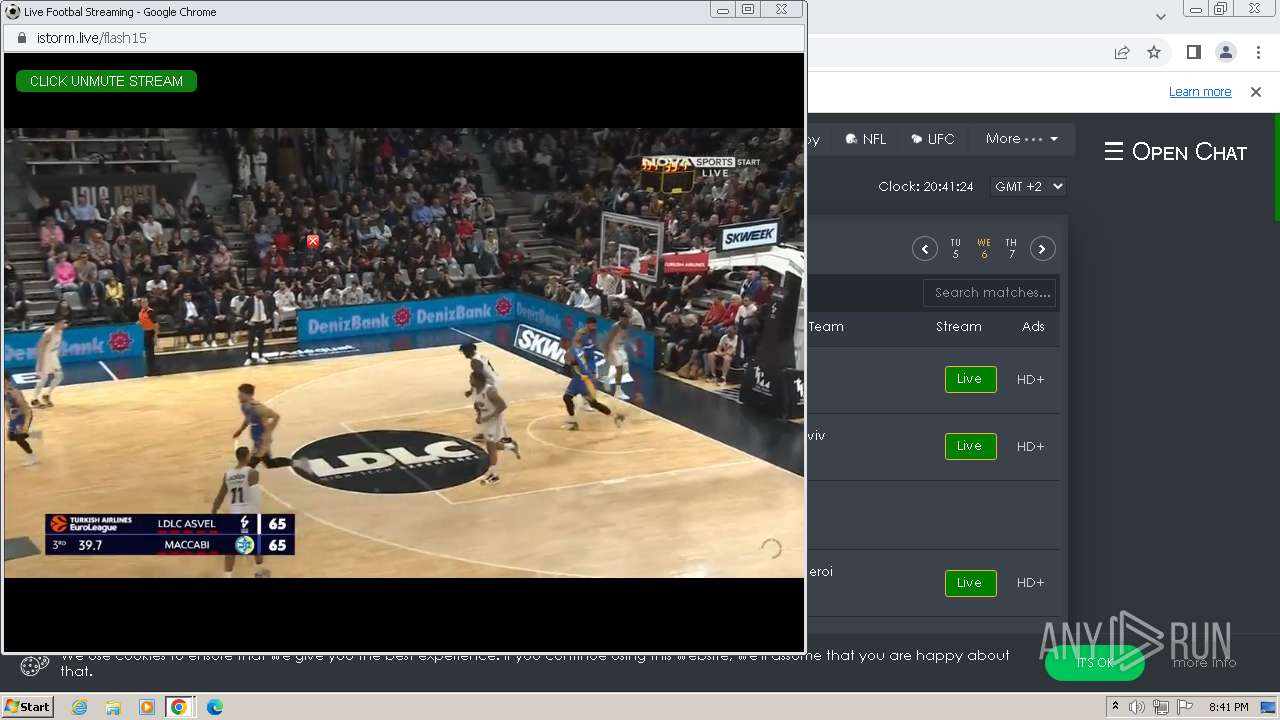Show hidden system tray icons arrow
This screenshot has width=1280, height=720.
[x=1115, y=707]
